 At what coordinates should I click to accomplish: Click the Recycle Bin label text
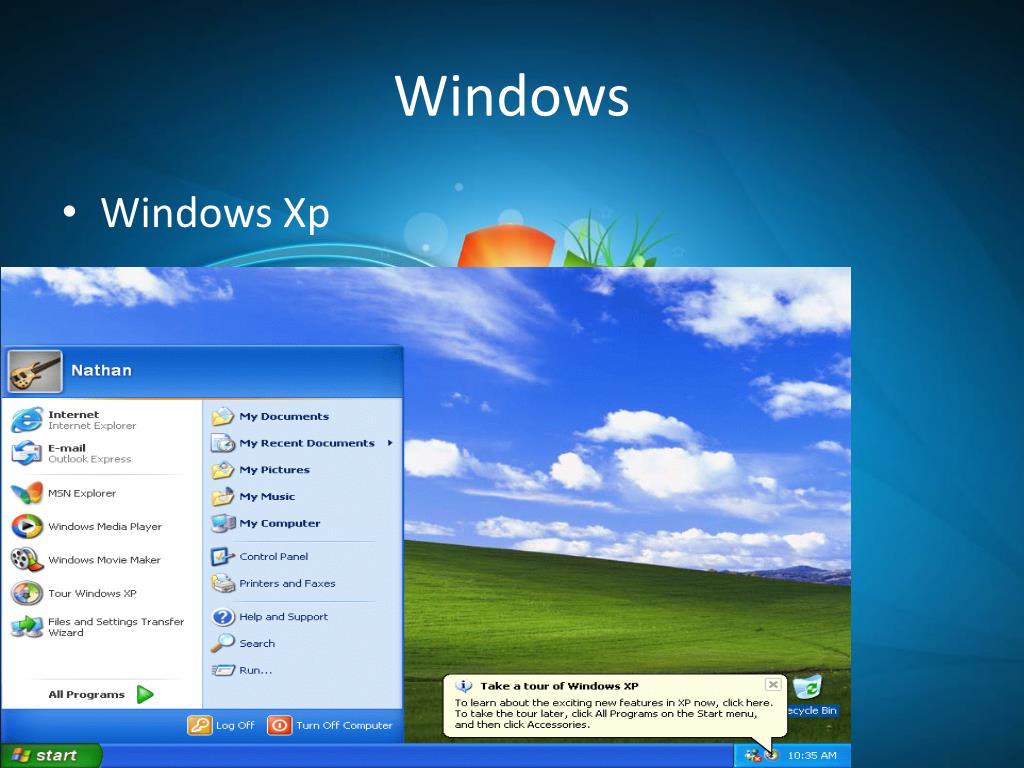812,711
